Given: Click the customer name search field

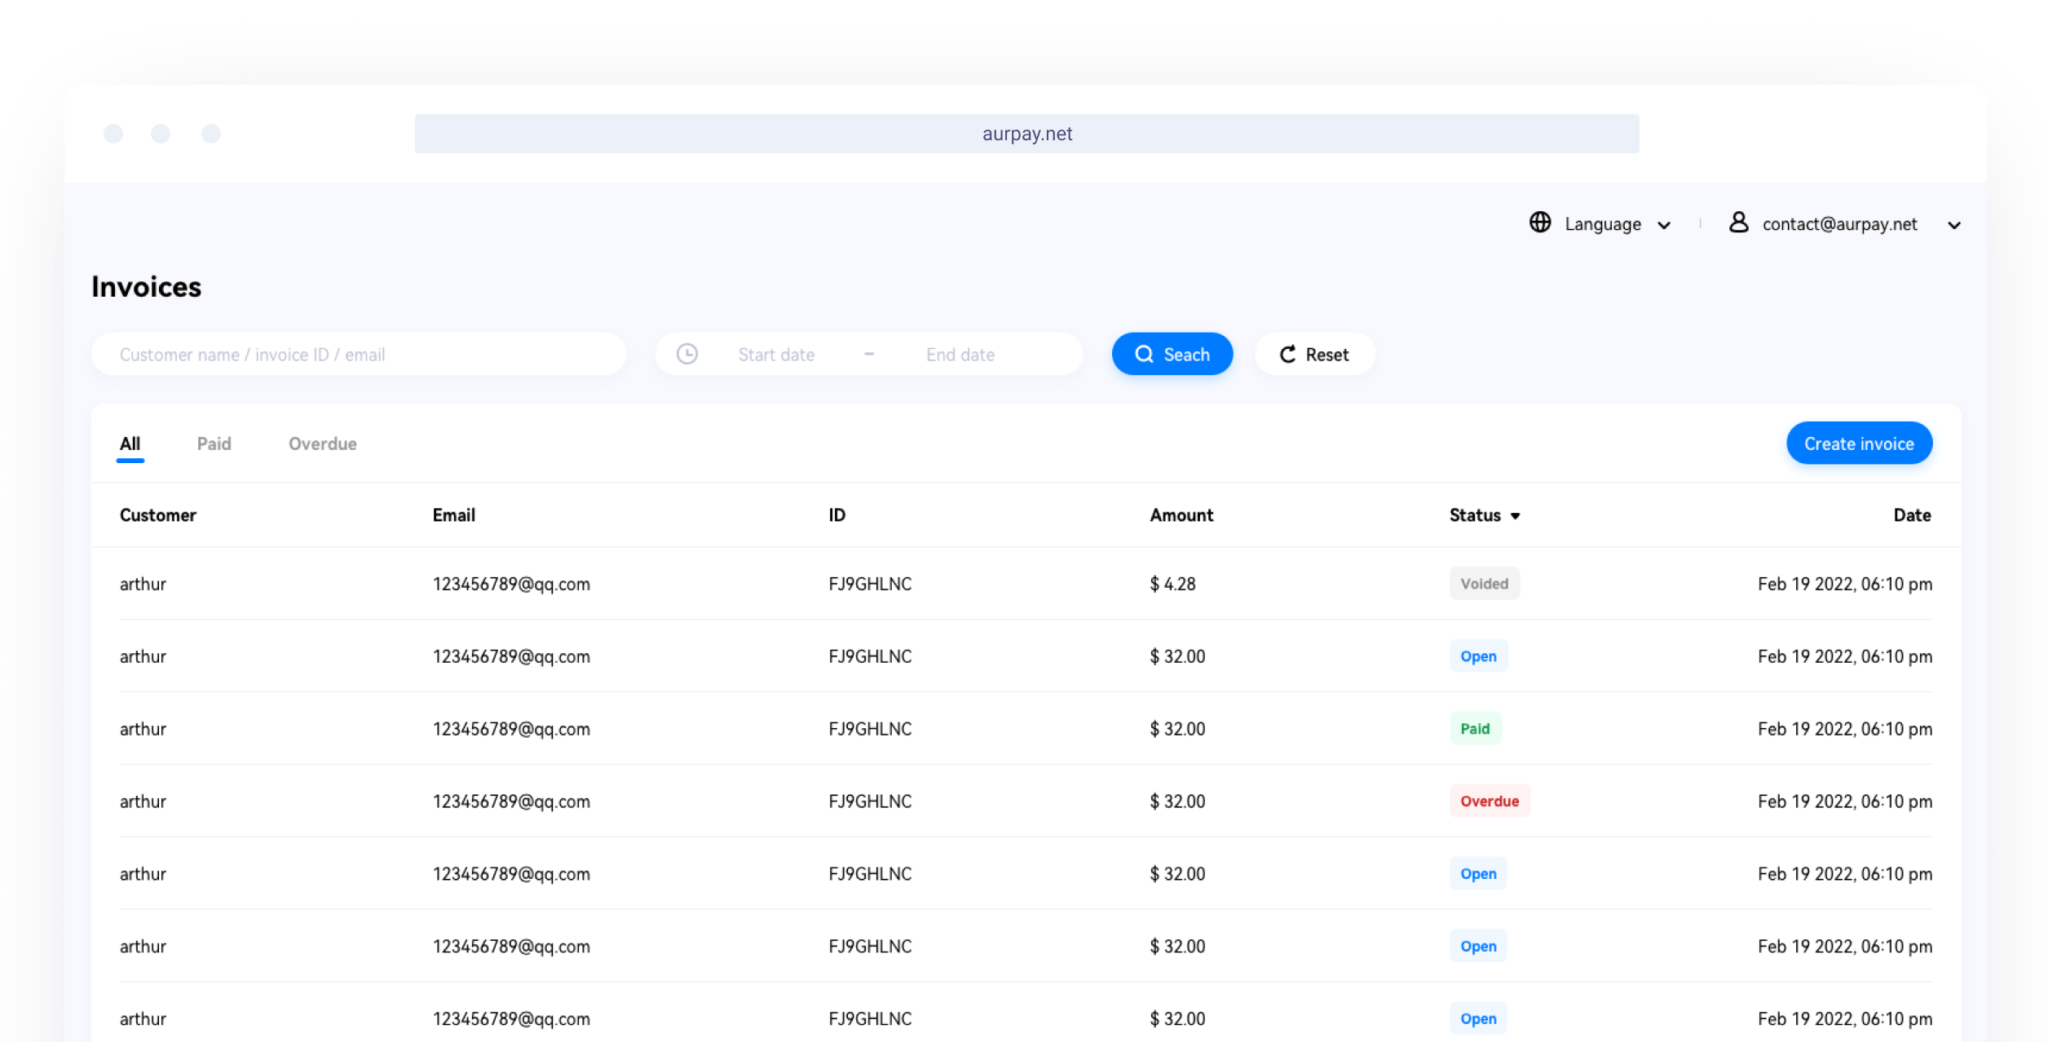Looking at the screenshot, I should pos(358,353).
